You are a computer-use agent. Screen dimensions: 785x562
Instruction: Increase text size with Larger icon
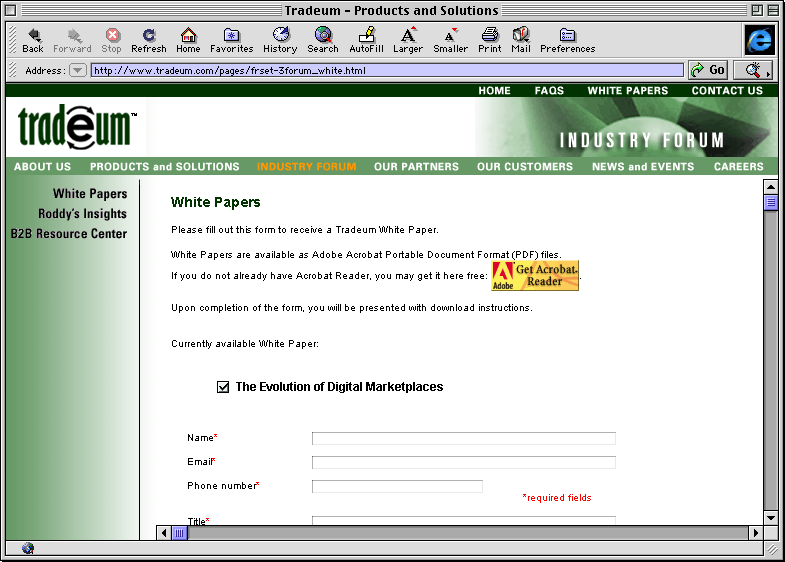coord(408,40)
